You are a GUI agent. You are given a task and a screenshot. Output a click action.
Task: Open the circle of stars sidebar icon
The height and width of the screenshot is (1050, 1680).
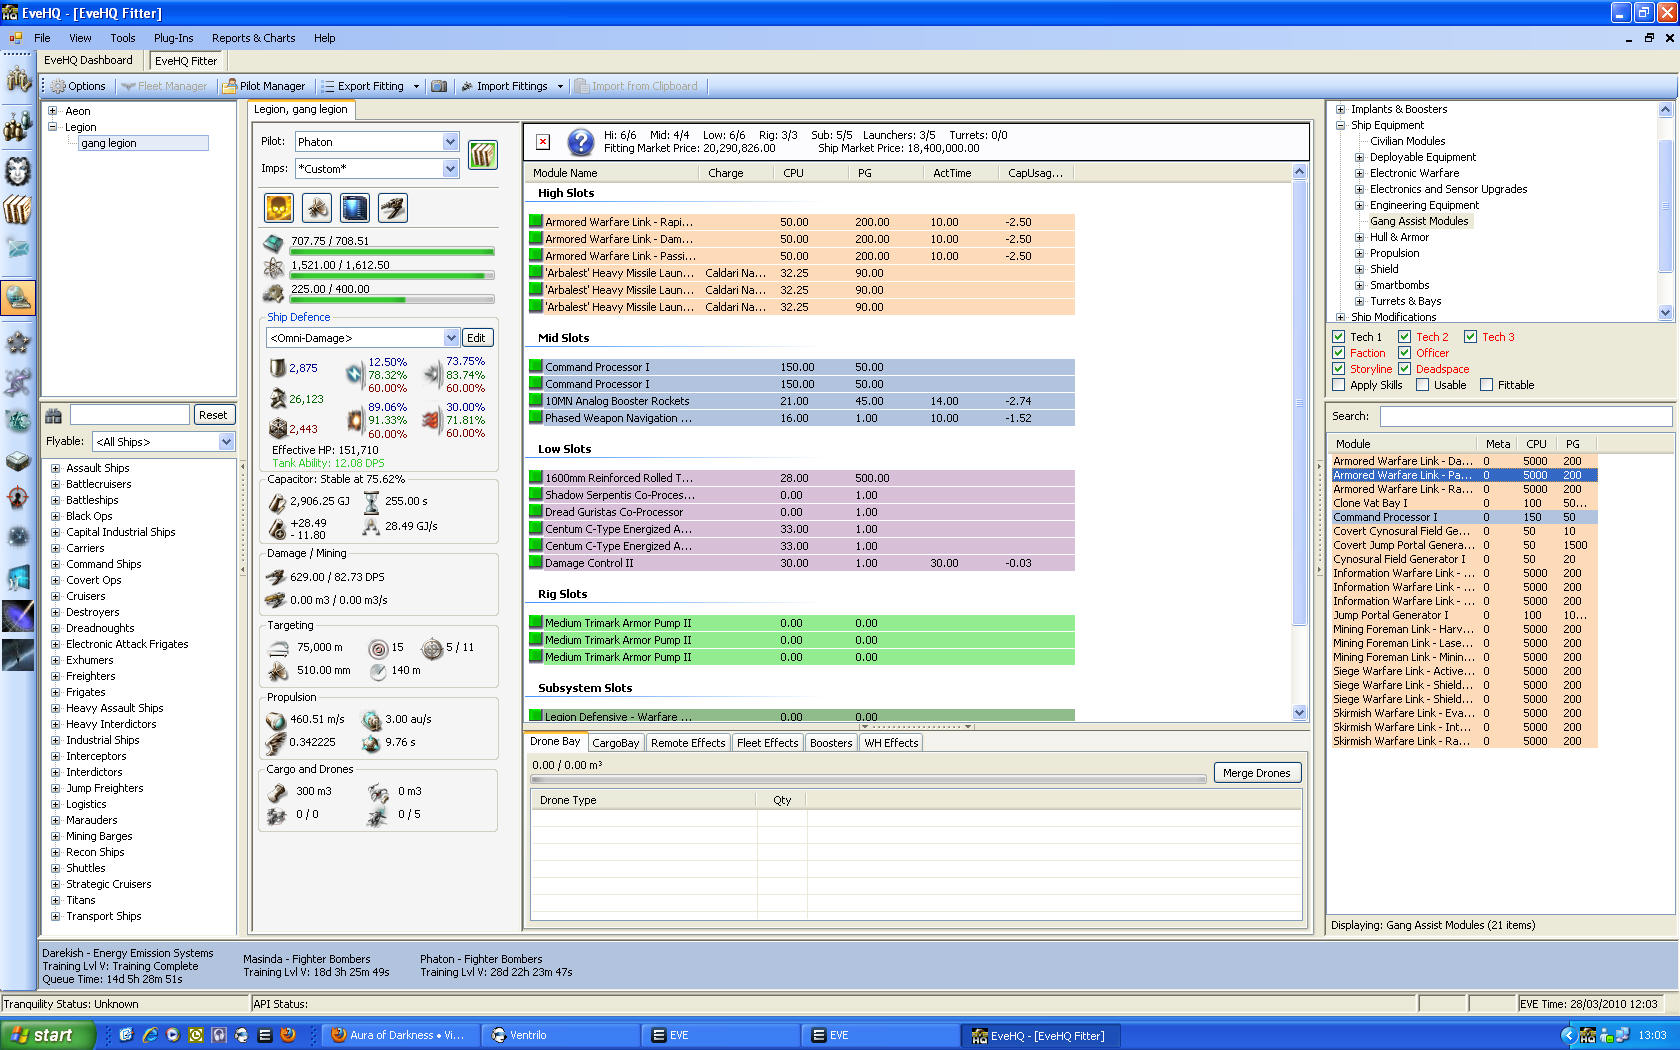coord(18,342)
